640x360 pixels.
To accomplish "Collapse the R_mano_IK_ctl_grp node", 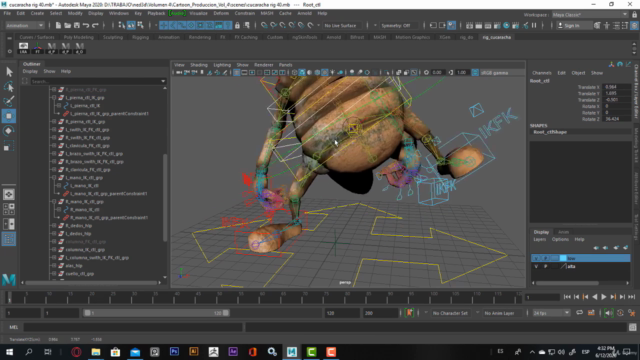I will pos(54,202).
